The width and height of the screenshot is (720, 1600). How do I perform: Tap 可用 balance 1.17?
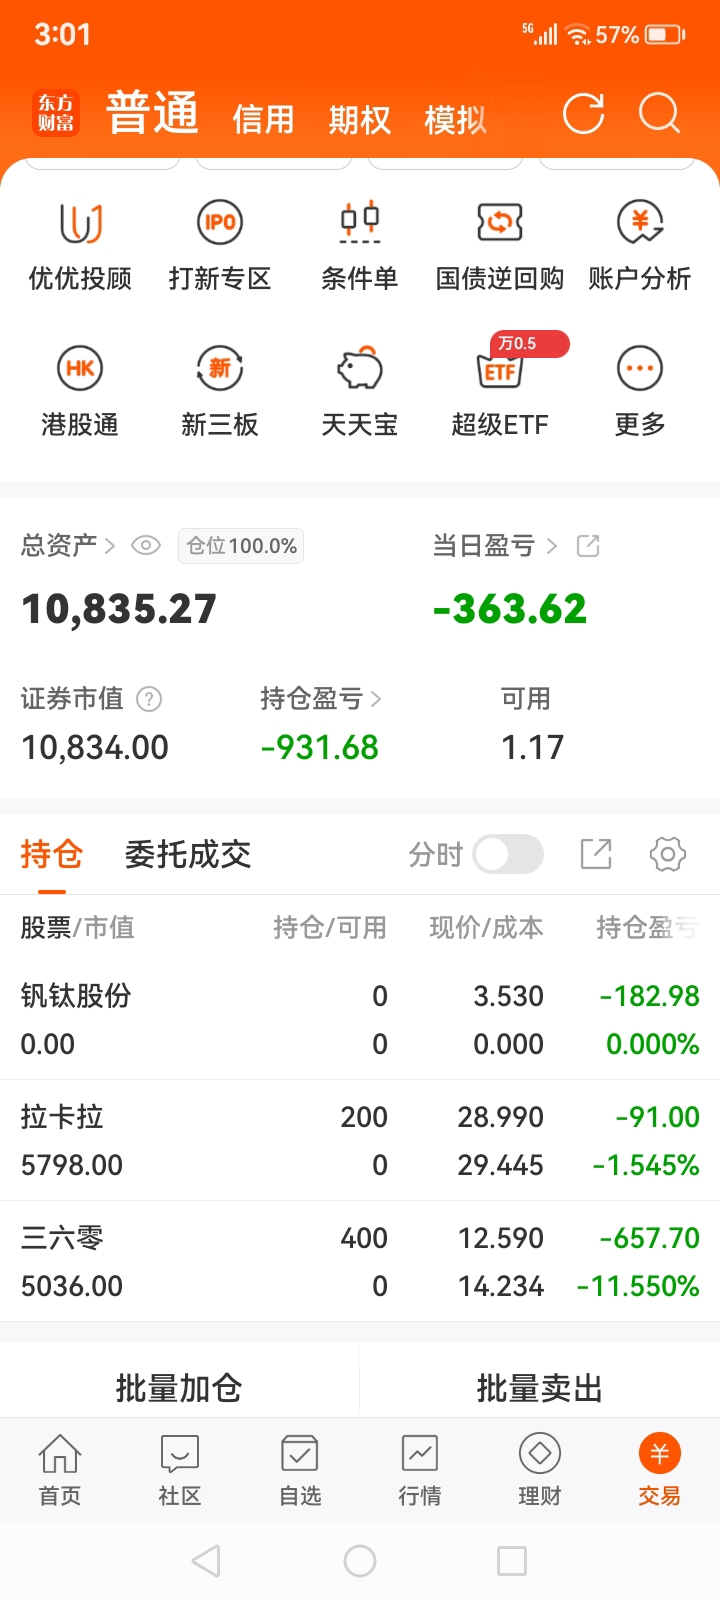tap(533, 747)
